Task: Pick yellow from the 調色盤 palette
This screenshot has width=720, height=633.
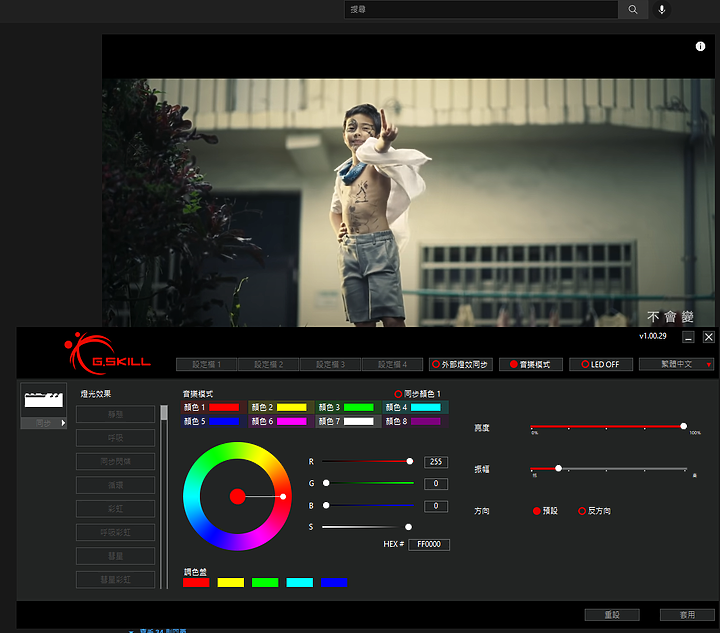Action: coord(231,583)
